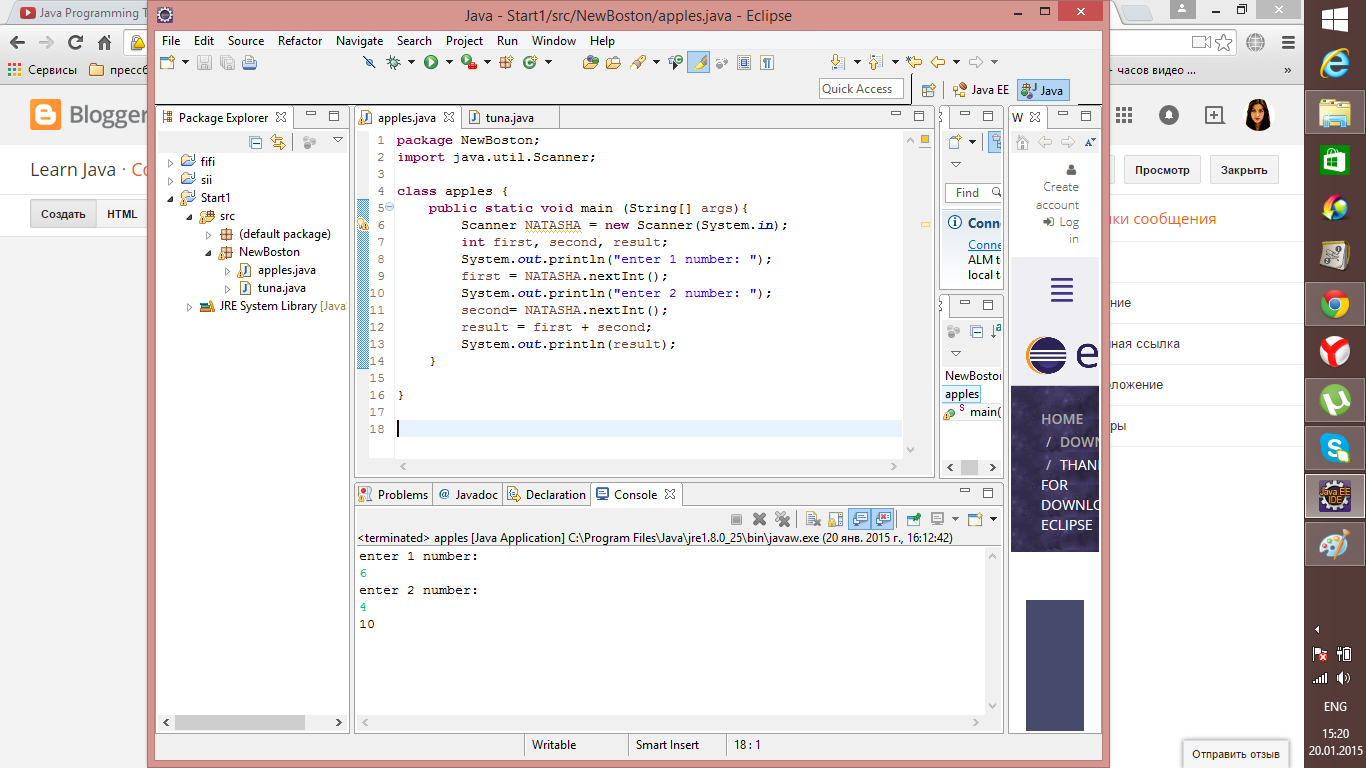Screen dimensions: 1366x768
Task: Click the Print icon in toolbar
Action: pos(247,62)
